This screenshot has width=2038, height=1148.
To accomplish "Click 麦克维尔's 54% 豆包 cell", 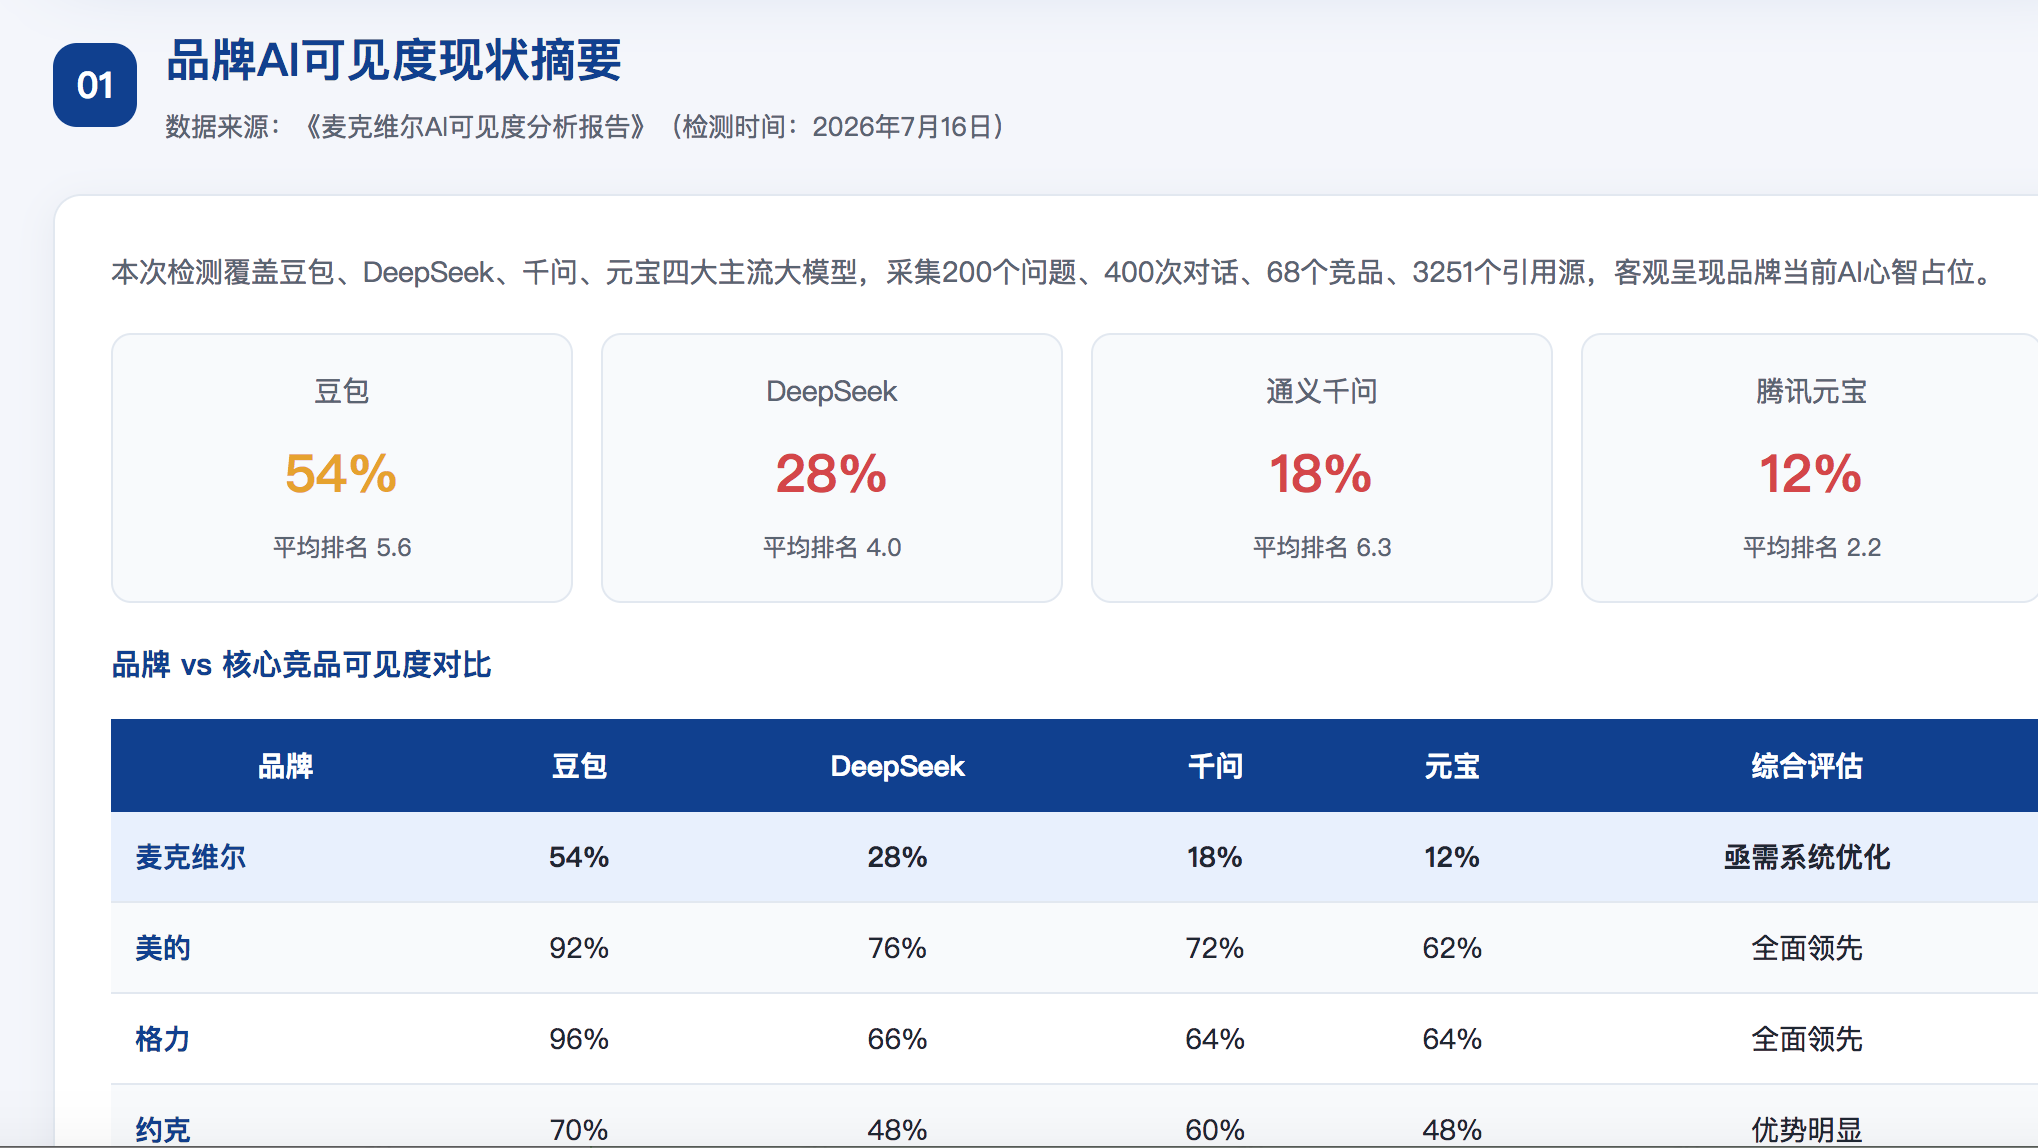I will click(x=579, y=857).
